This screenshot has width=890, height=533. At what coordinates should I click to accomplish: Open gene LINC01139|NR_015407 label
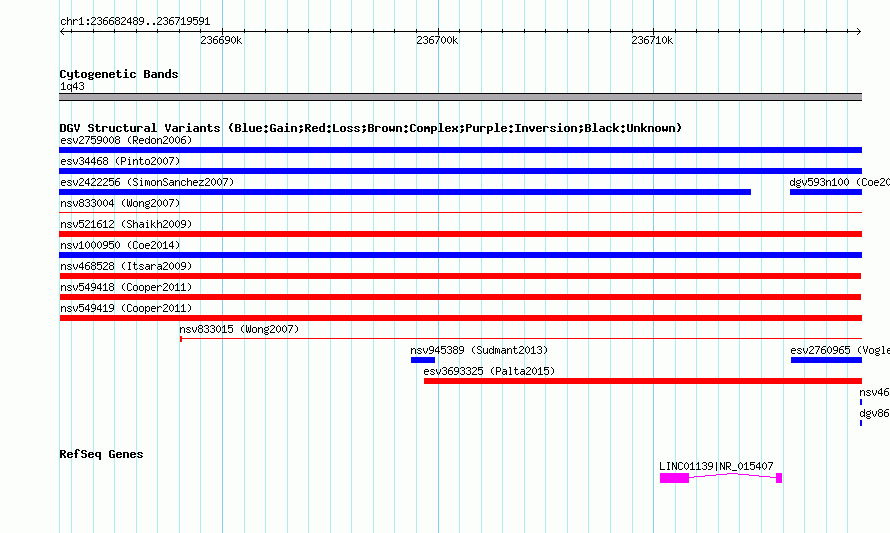(x=716, y=466)
